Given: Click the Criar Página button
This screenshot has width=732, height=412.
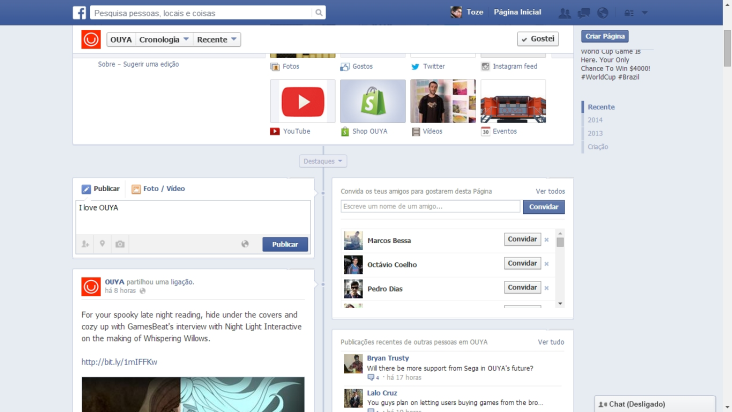Looking at the screenshot, I should coord(605,36).
